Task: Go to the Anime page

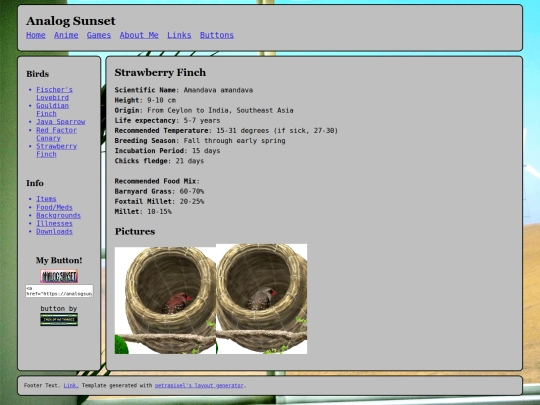Action: click(x=66, y=35)
